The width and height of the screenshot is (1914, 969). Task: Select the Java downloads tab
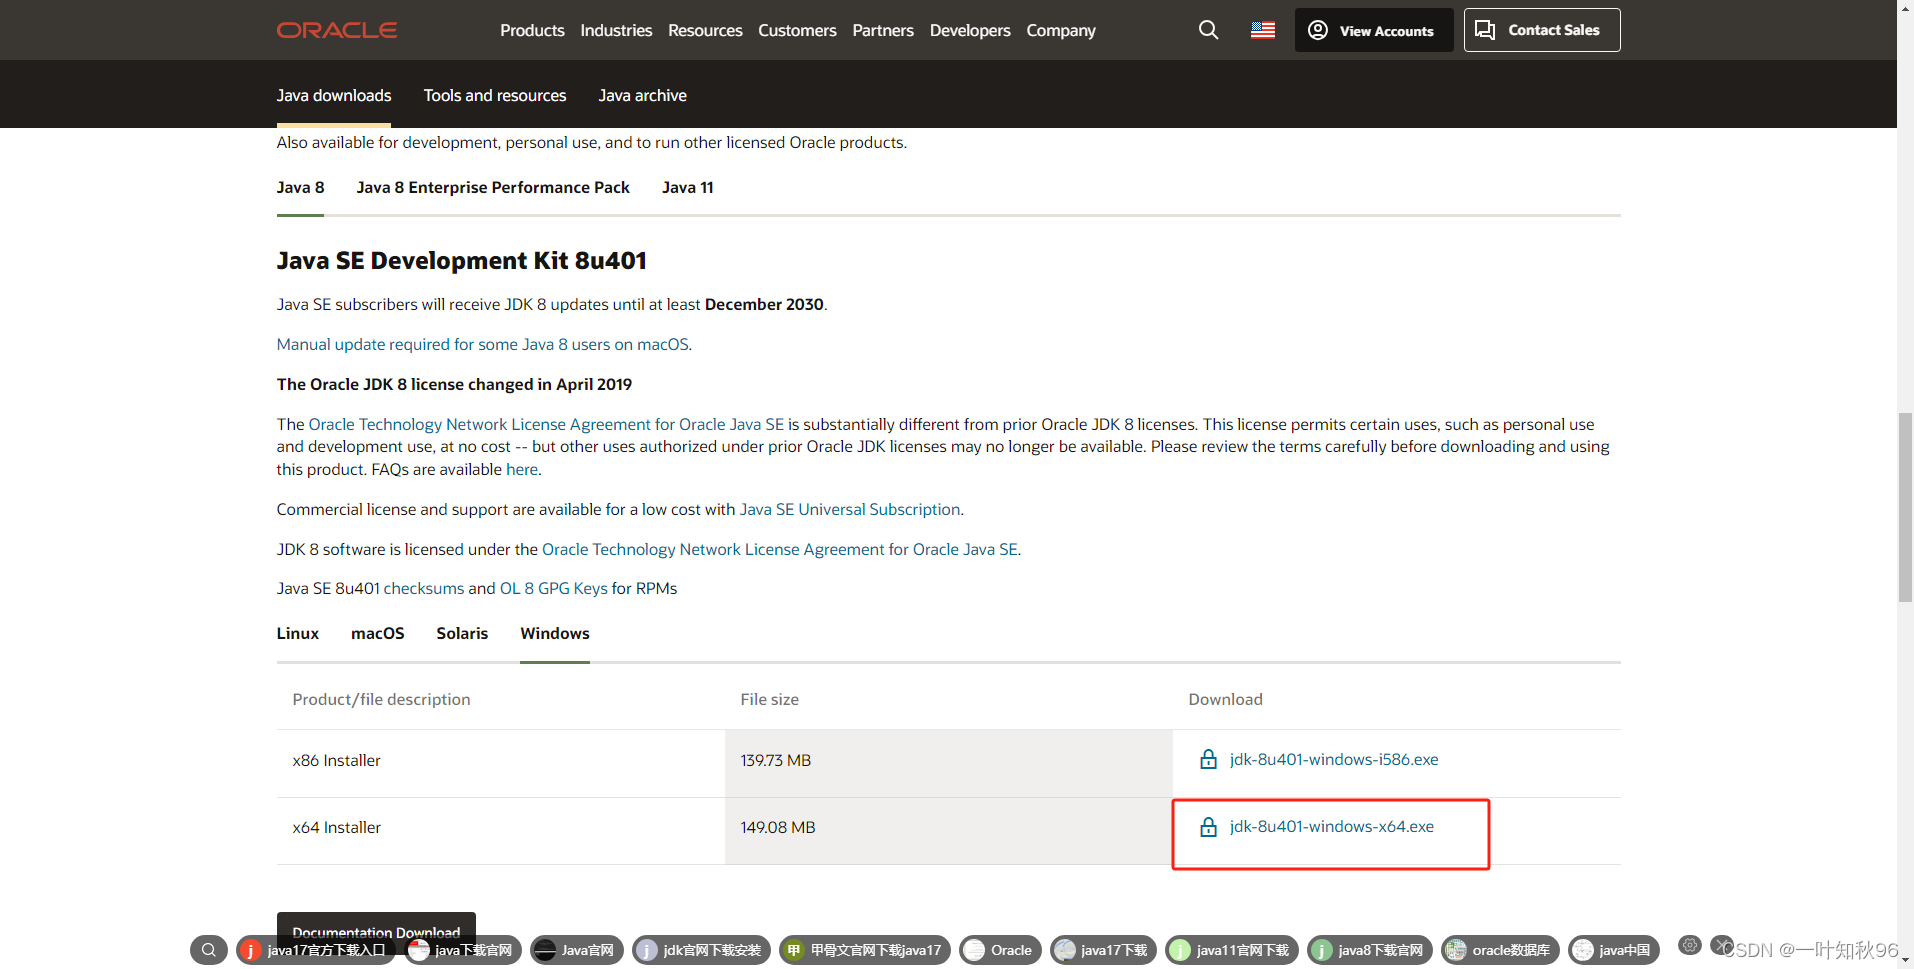(x=334, y=95)
